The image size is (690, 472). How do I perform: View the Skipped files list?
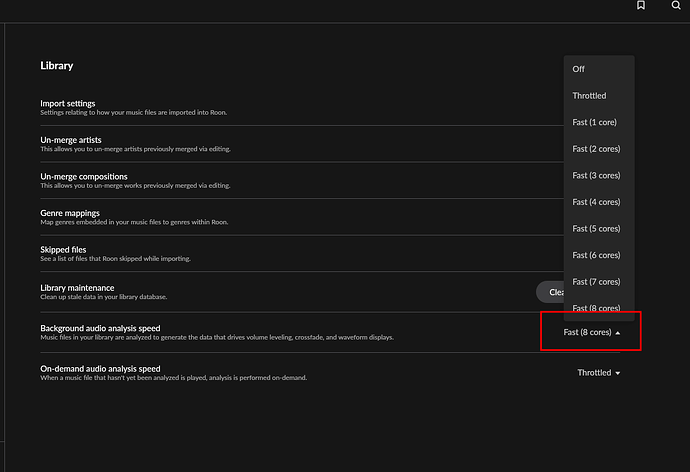pyautogui.click(x=64, y=249)
